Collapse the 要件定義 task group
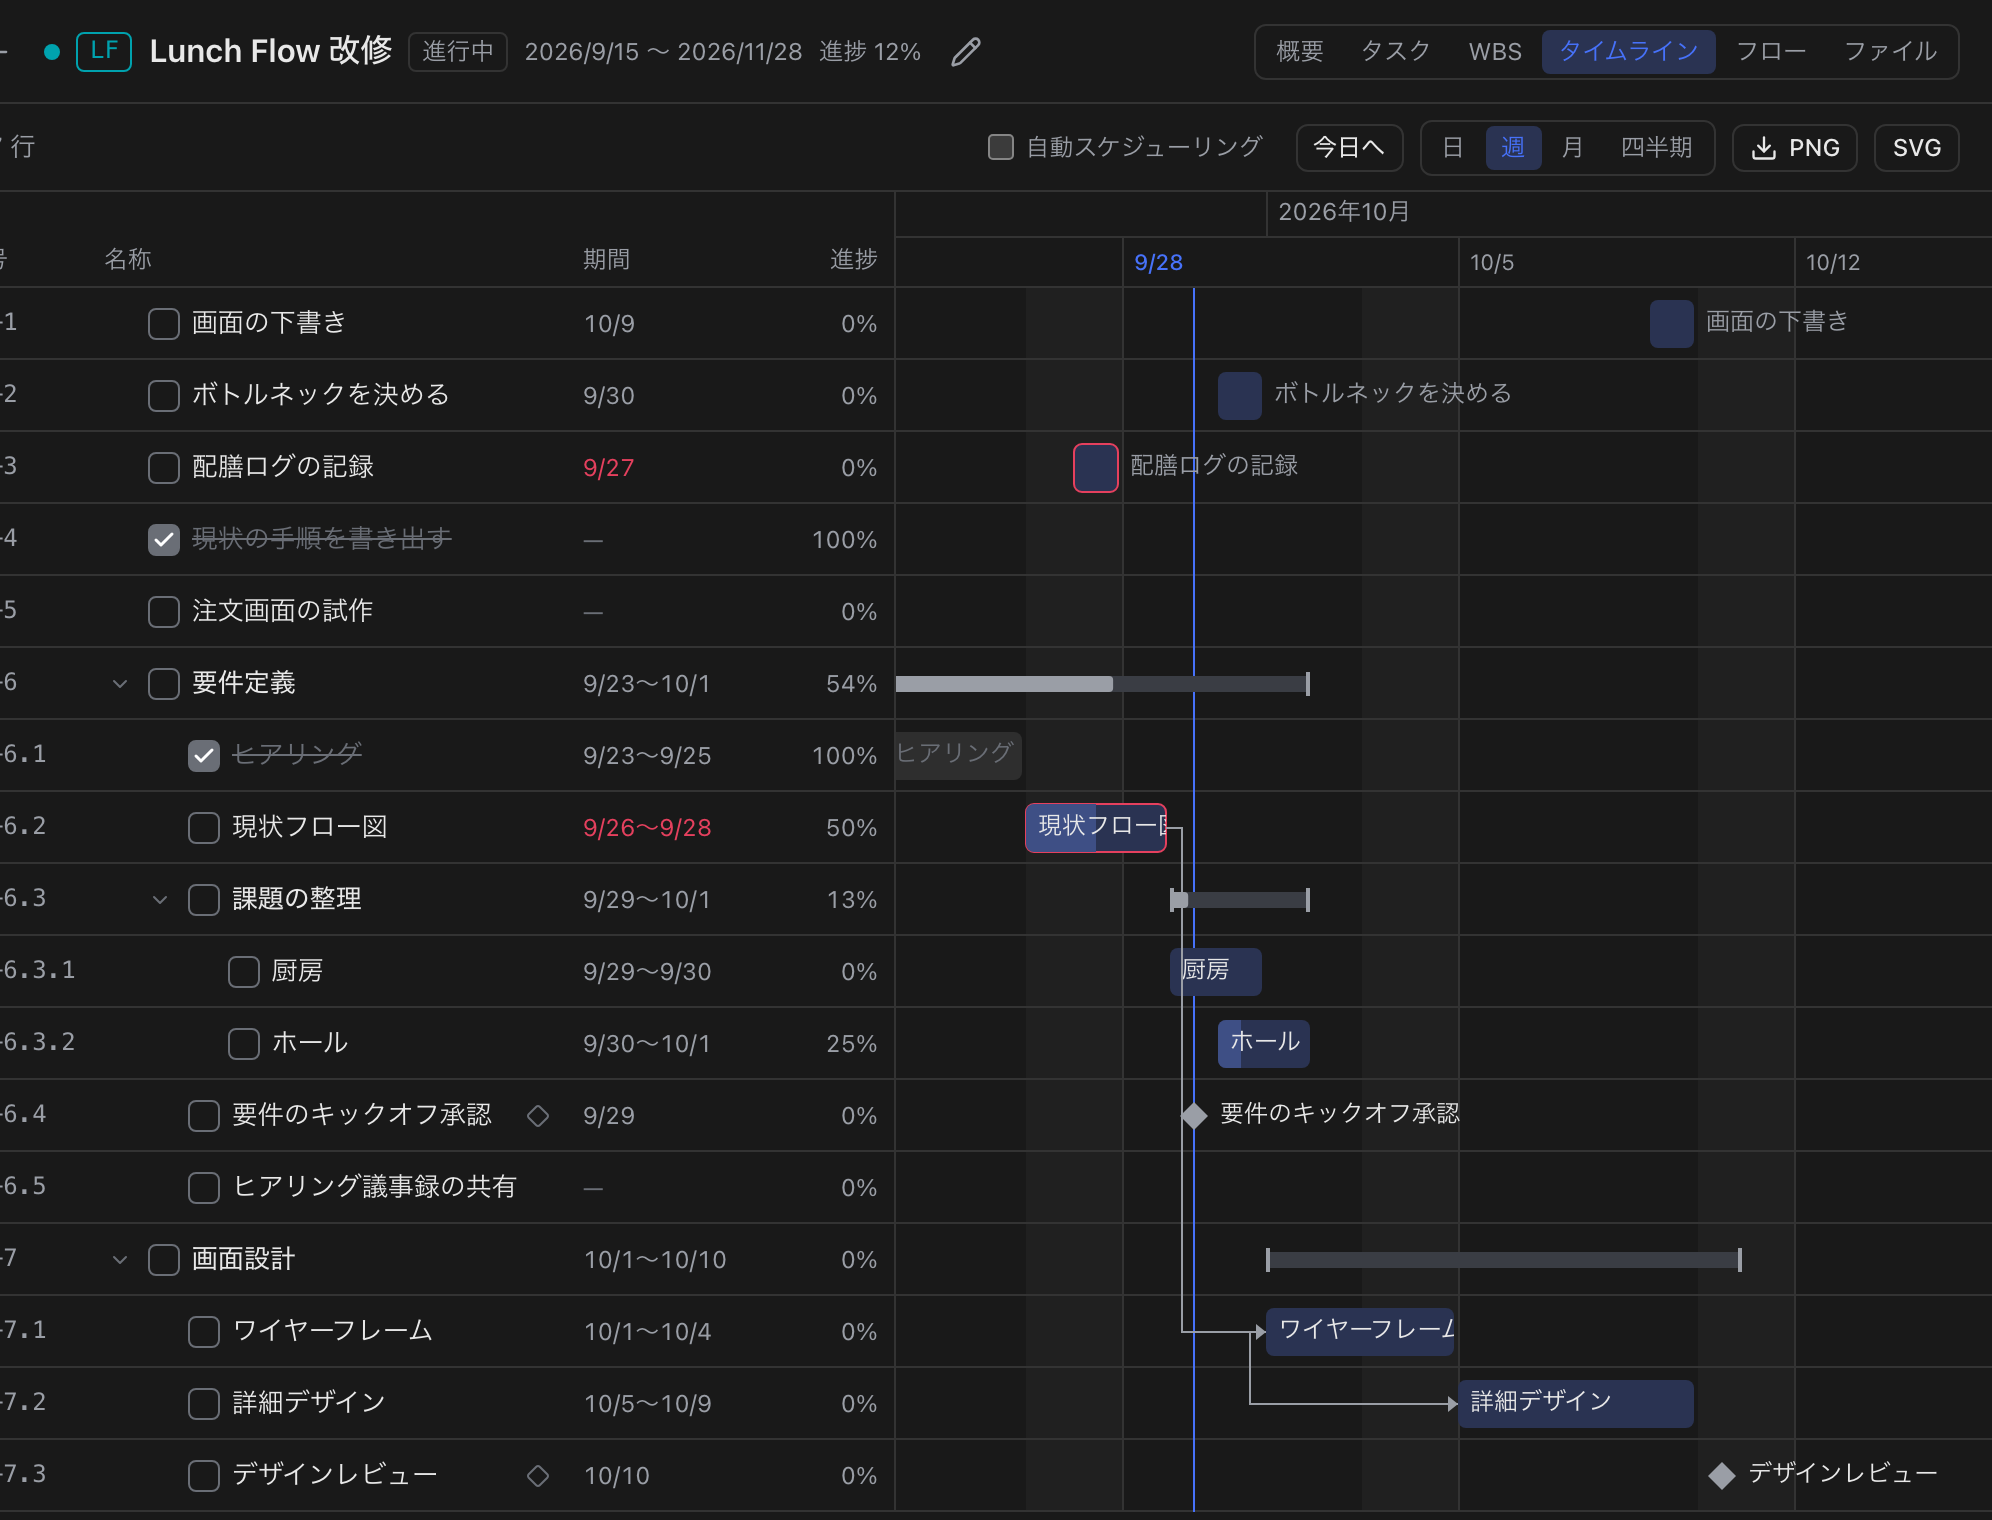This screenshot has width=1992, height=1520. [x=120, y=683]
